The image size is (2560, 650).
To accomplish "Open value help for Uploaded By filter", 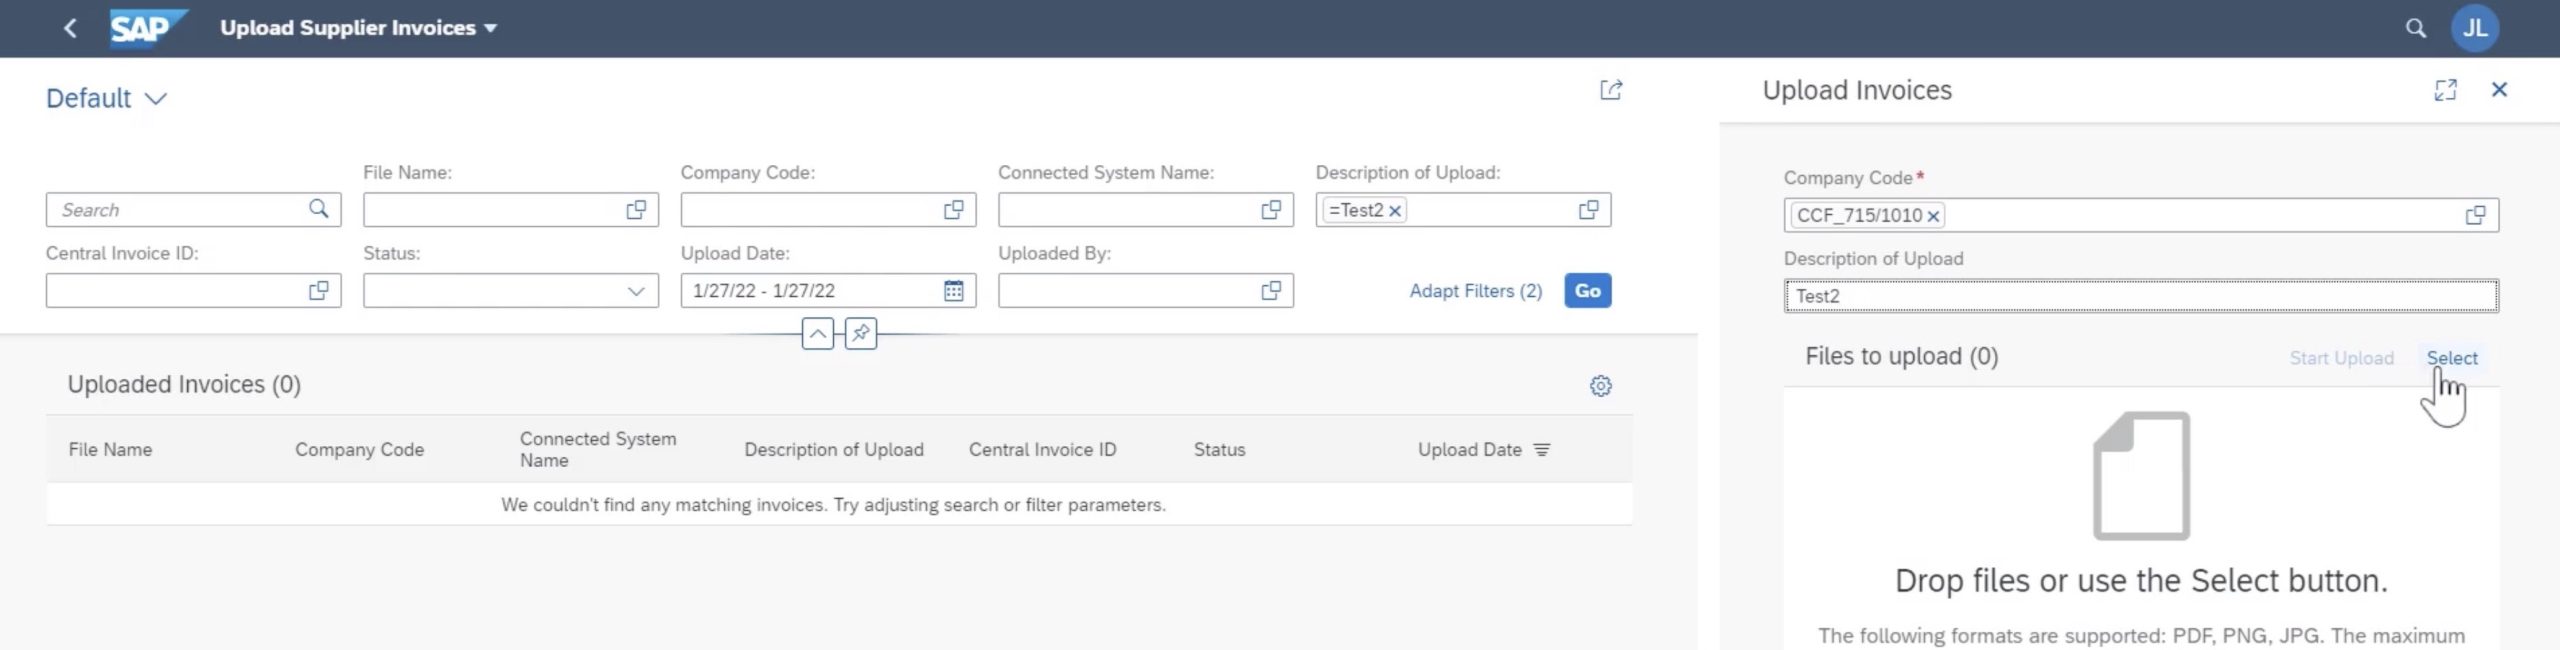I will tap(1271, 291).
